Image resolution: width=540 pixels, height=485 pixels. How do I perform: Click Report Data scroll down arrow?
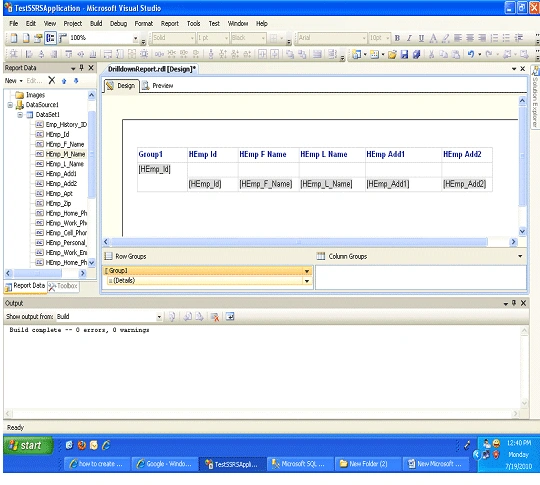click(x=91, y=263)
